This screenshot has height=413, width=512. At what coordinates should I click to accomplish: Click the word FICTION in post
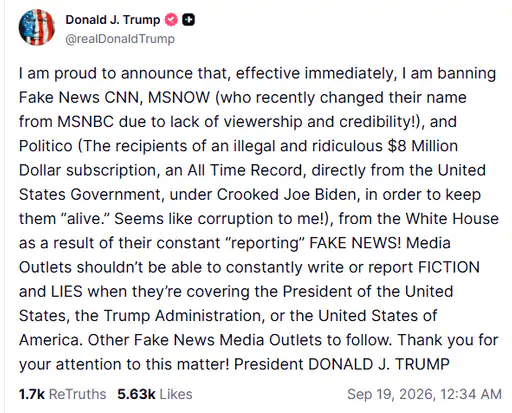click(449, 267)
